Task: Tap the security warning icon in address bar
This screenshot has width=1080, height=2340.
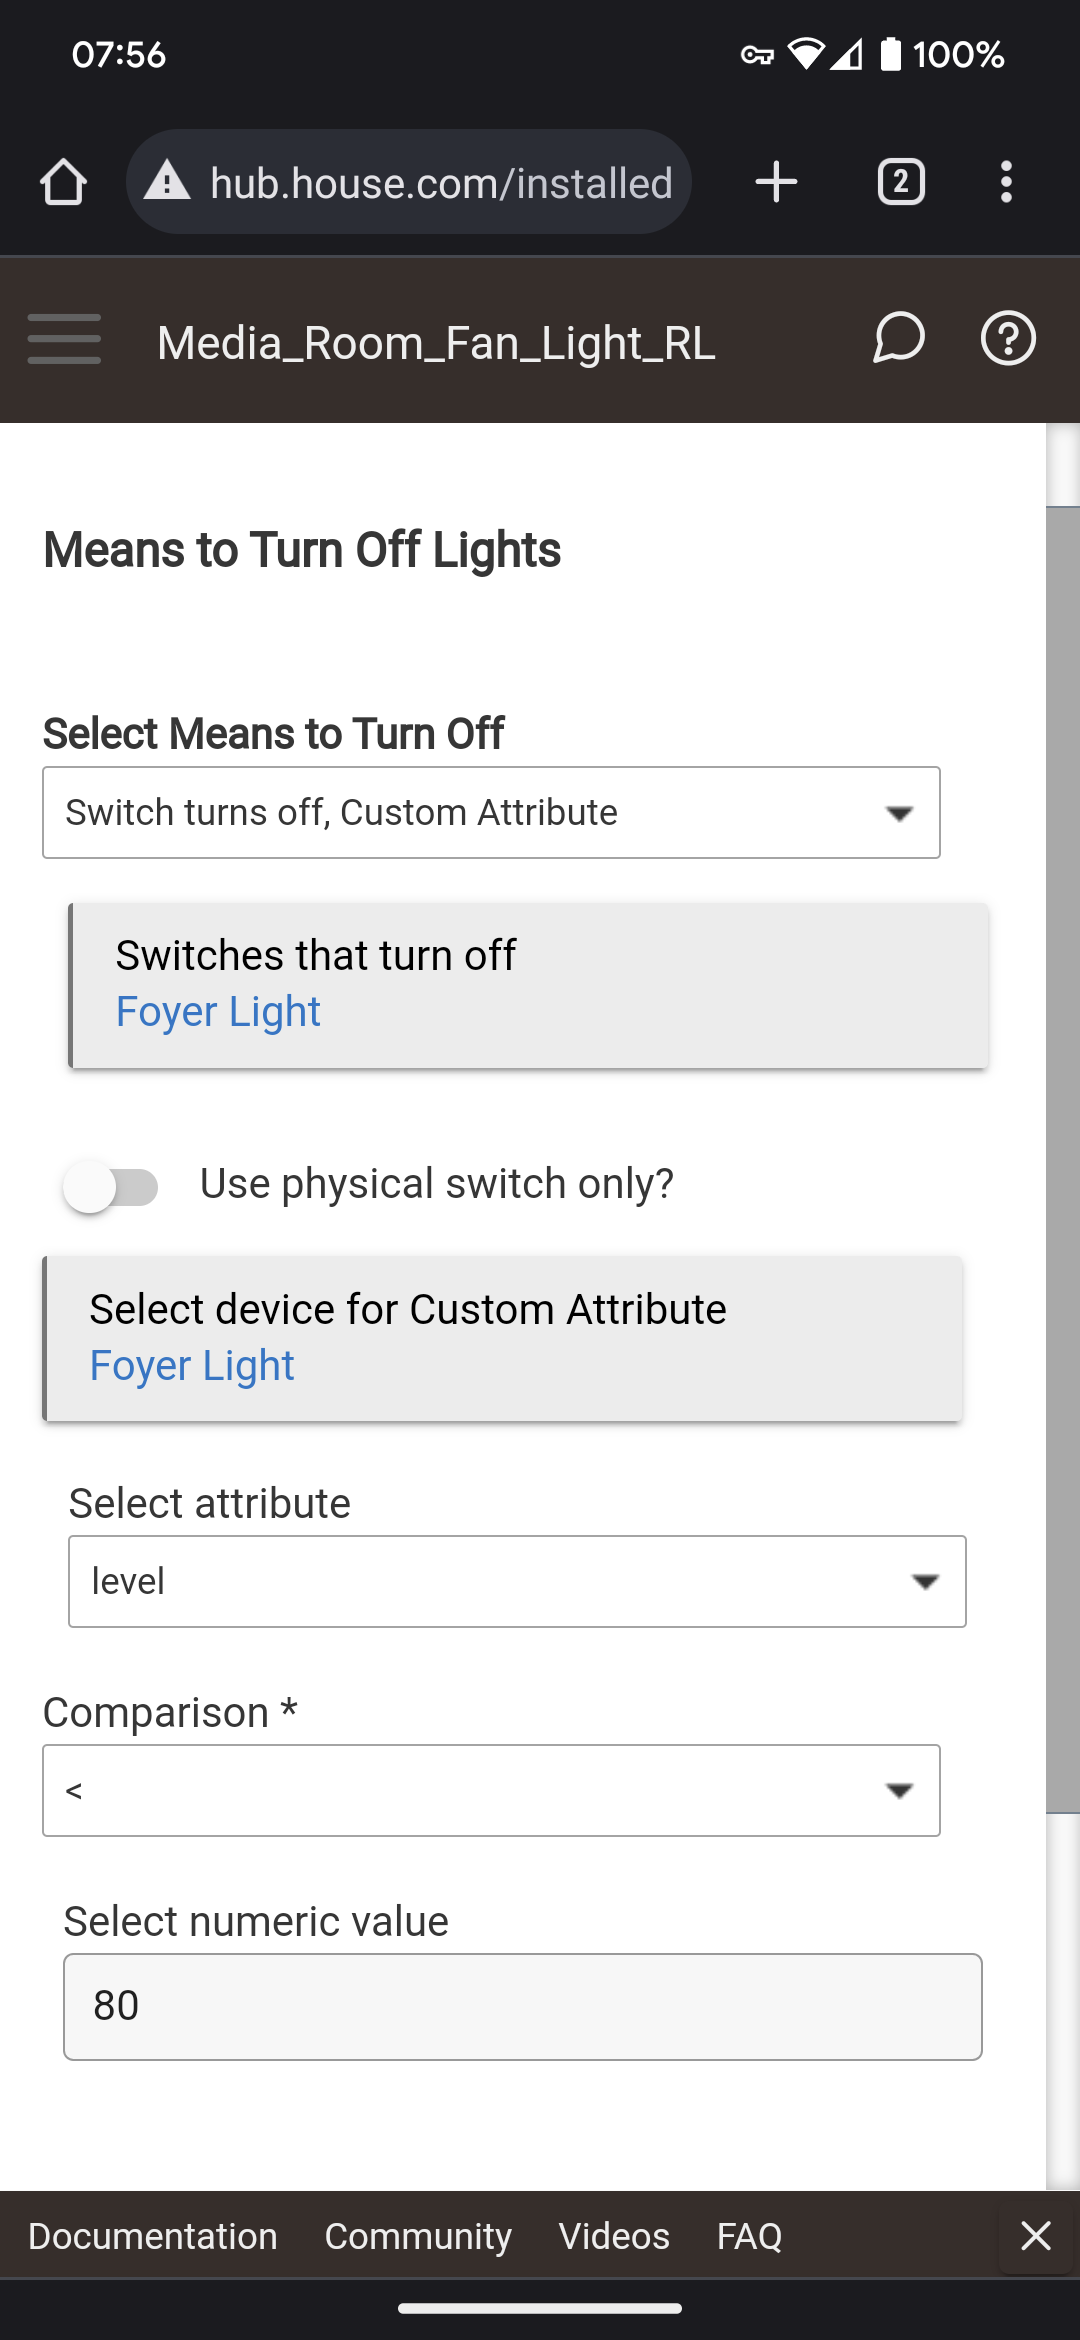Action: [x=166, y=181]
